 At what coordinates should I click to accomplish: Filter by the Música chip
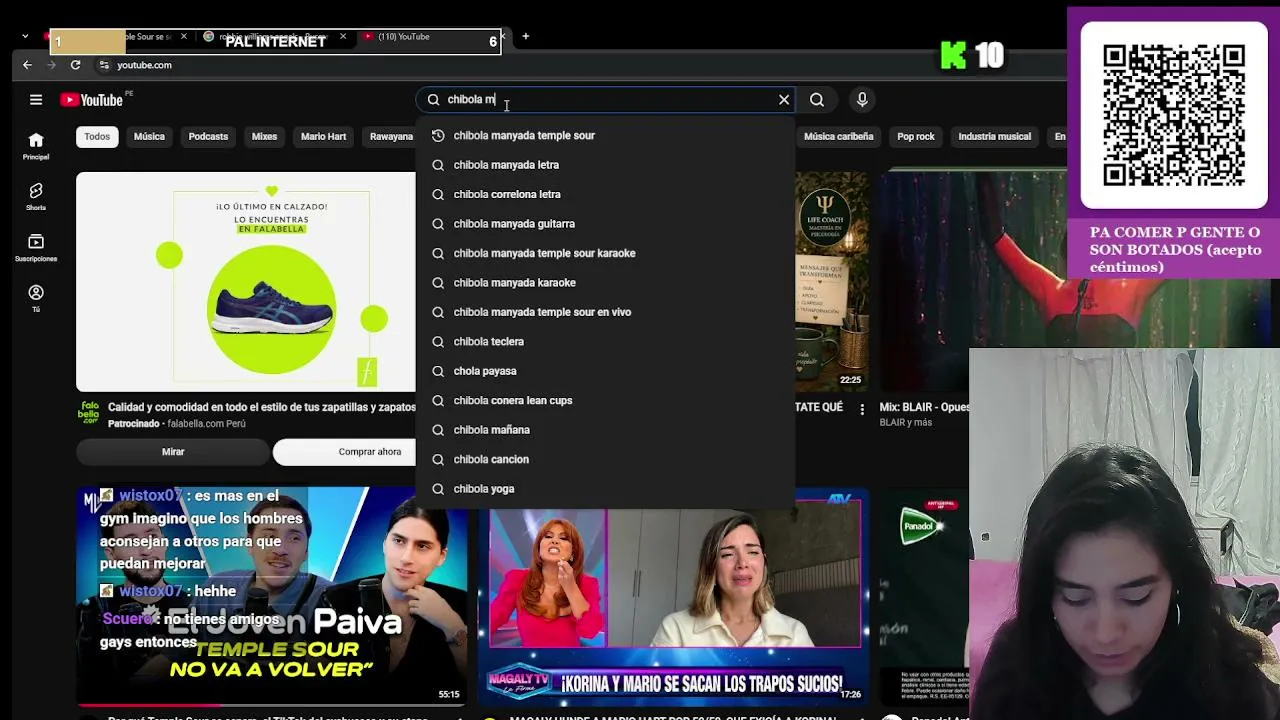(149, 137)
